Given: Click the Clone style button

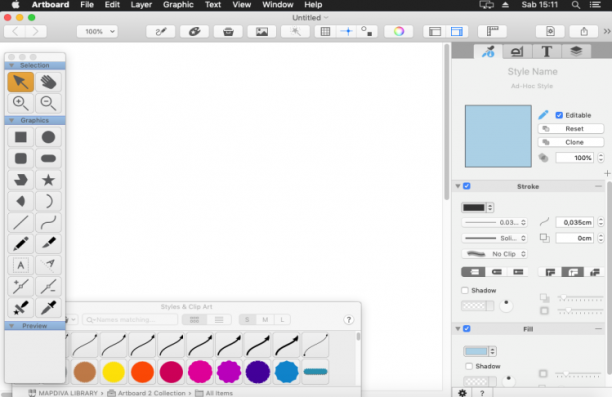Looking at the screenshot, I should click(571, 142).
